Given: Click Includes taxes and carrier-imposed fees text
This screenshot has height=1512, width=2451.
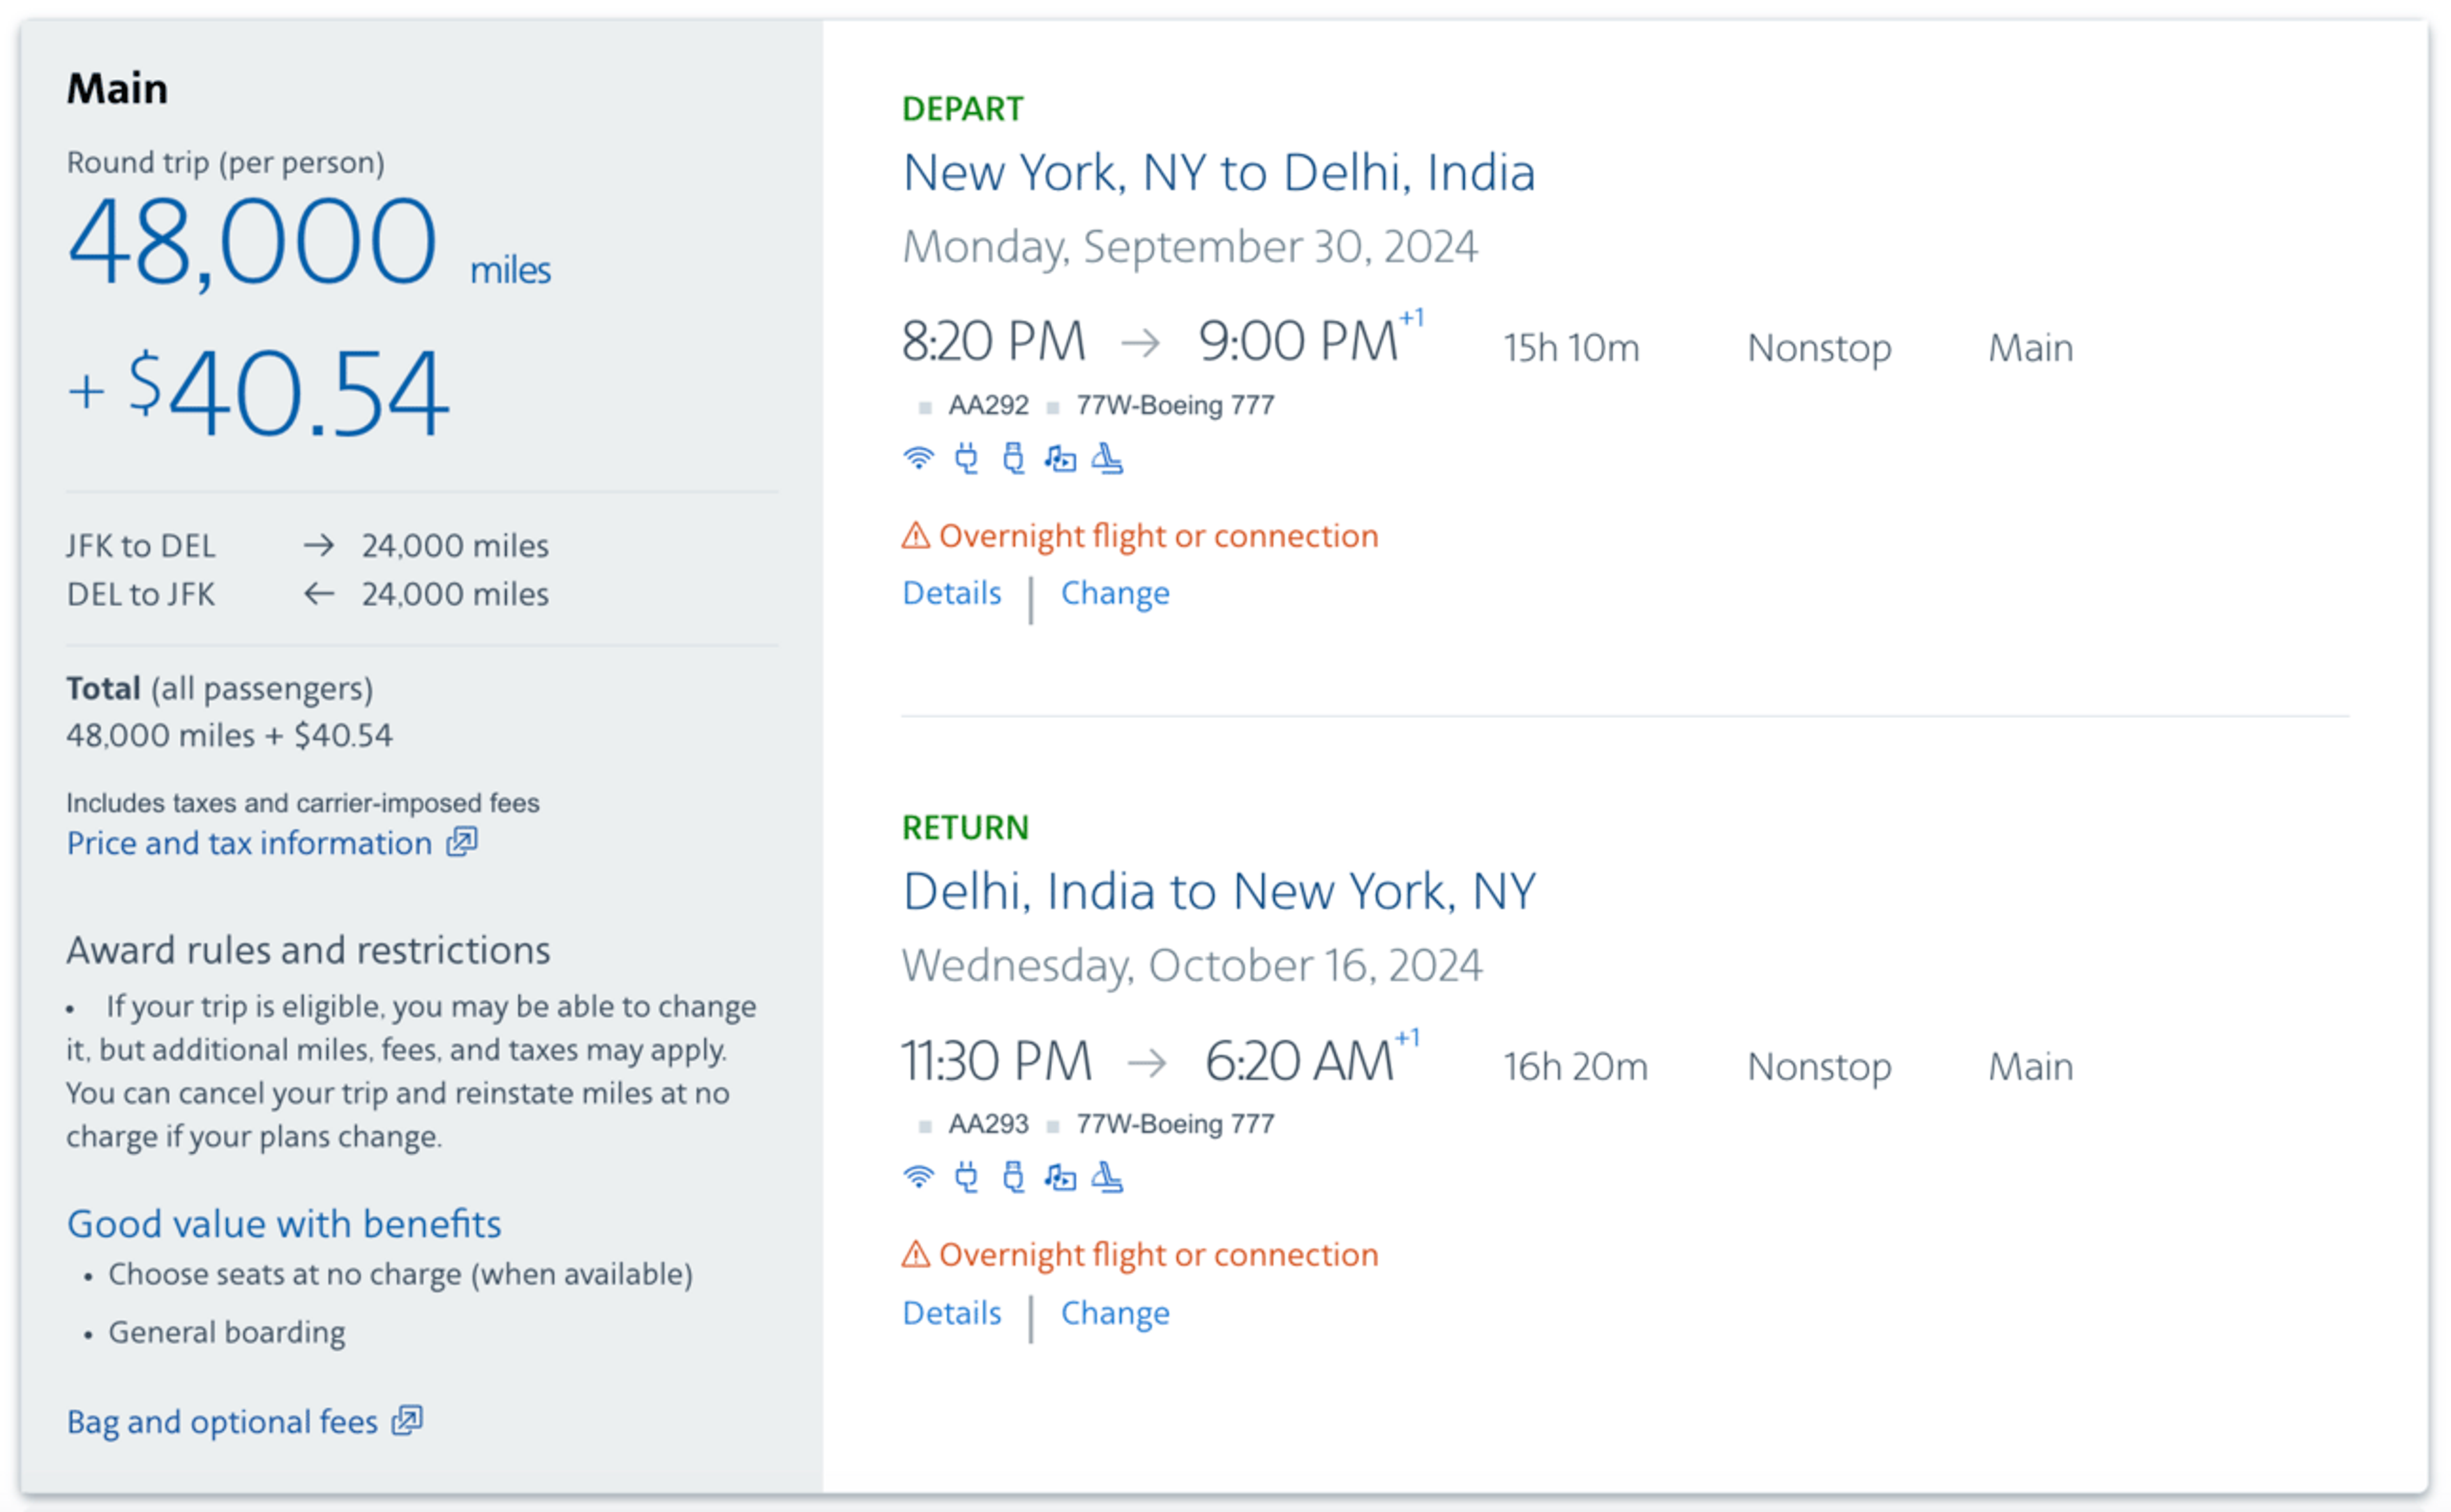Looking at the screenshot, I should [302, 803].
